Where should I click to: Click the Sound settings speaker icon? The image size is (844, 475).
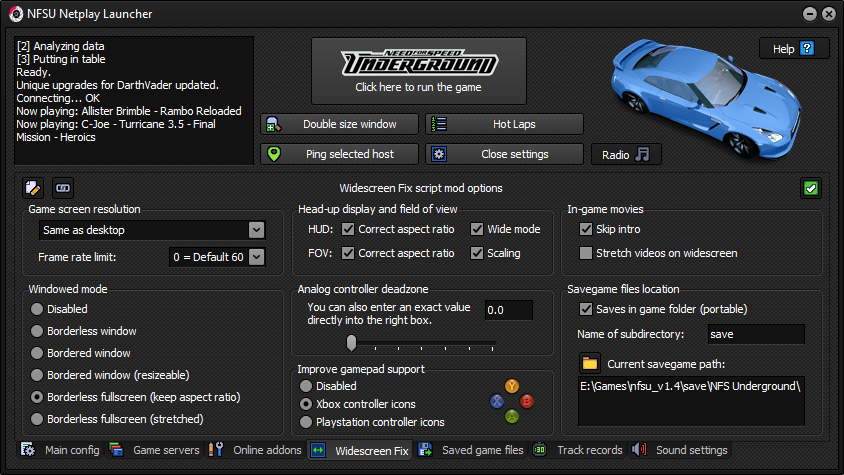pos(639,450)
